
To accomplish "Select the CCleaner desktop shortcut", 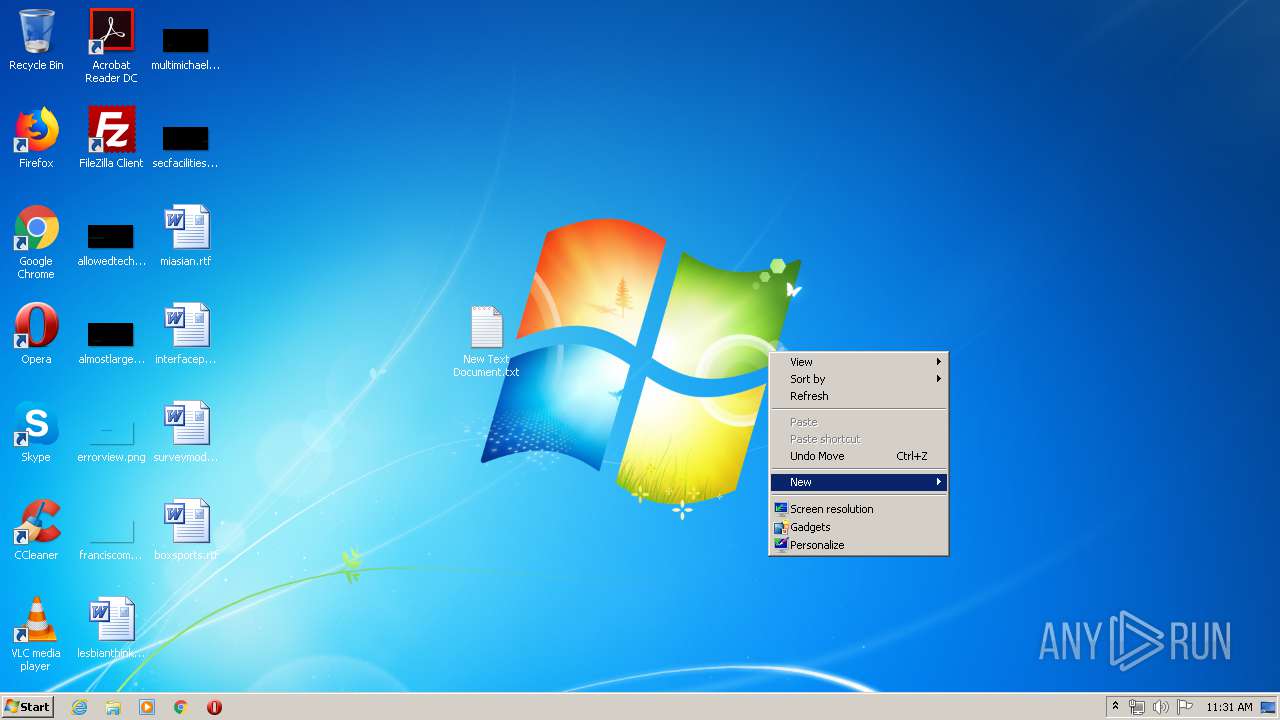I will pos(36,530).
